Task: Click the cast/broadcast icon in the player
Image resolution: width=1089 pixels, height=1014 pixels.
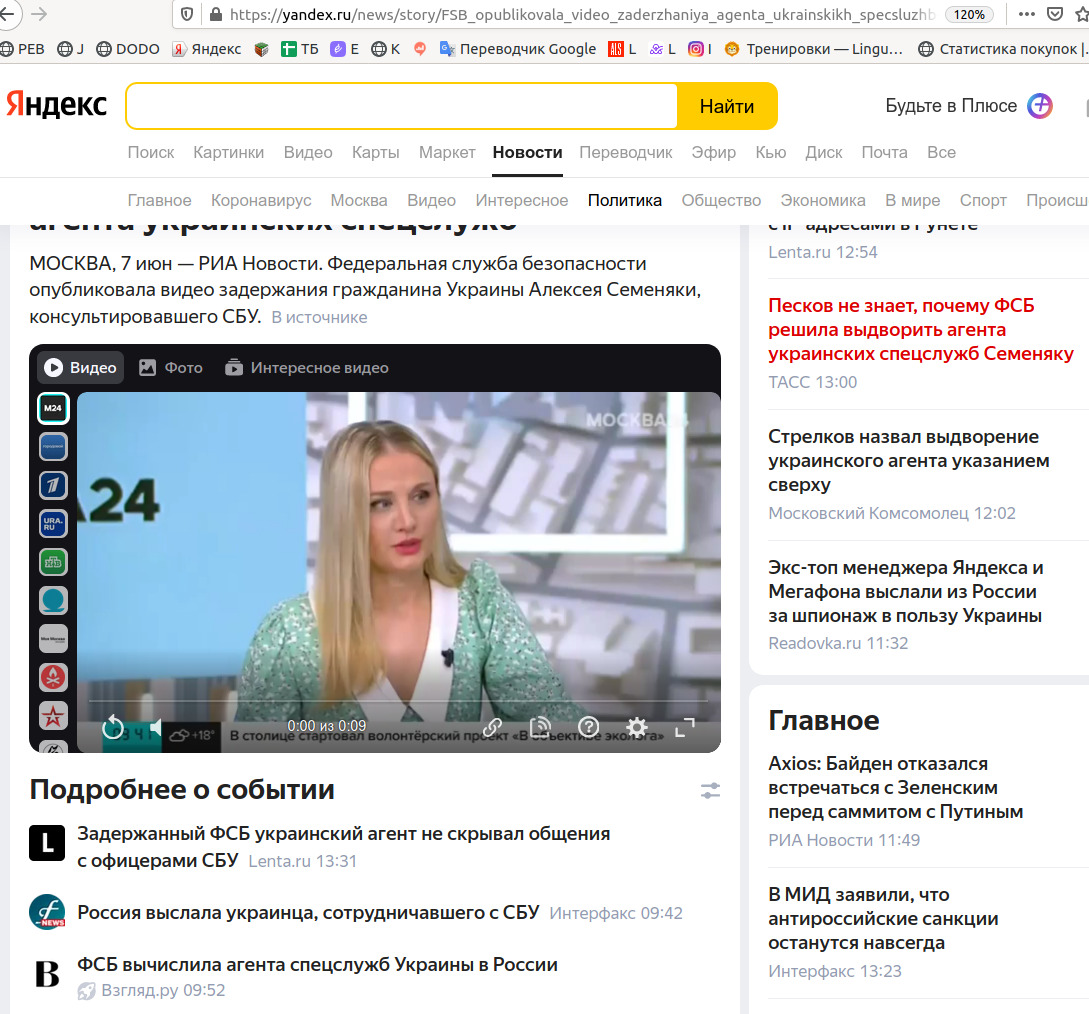Action: 540,727
